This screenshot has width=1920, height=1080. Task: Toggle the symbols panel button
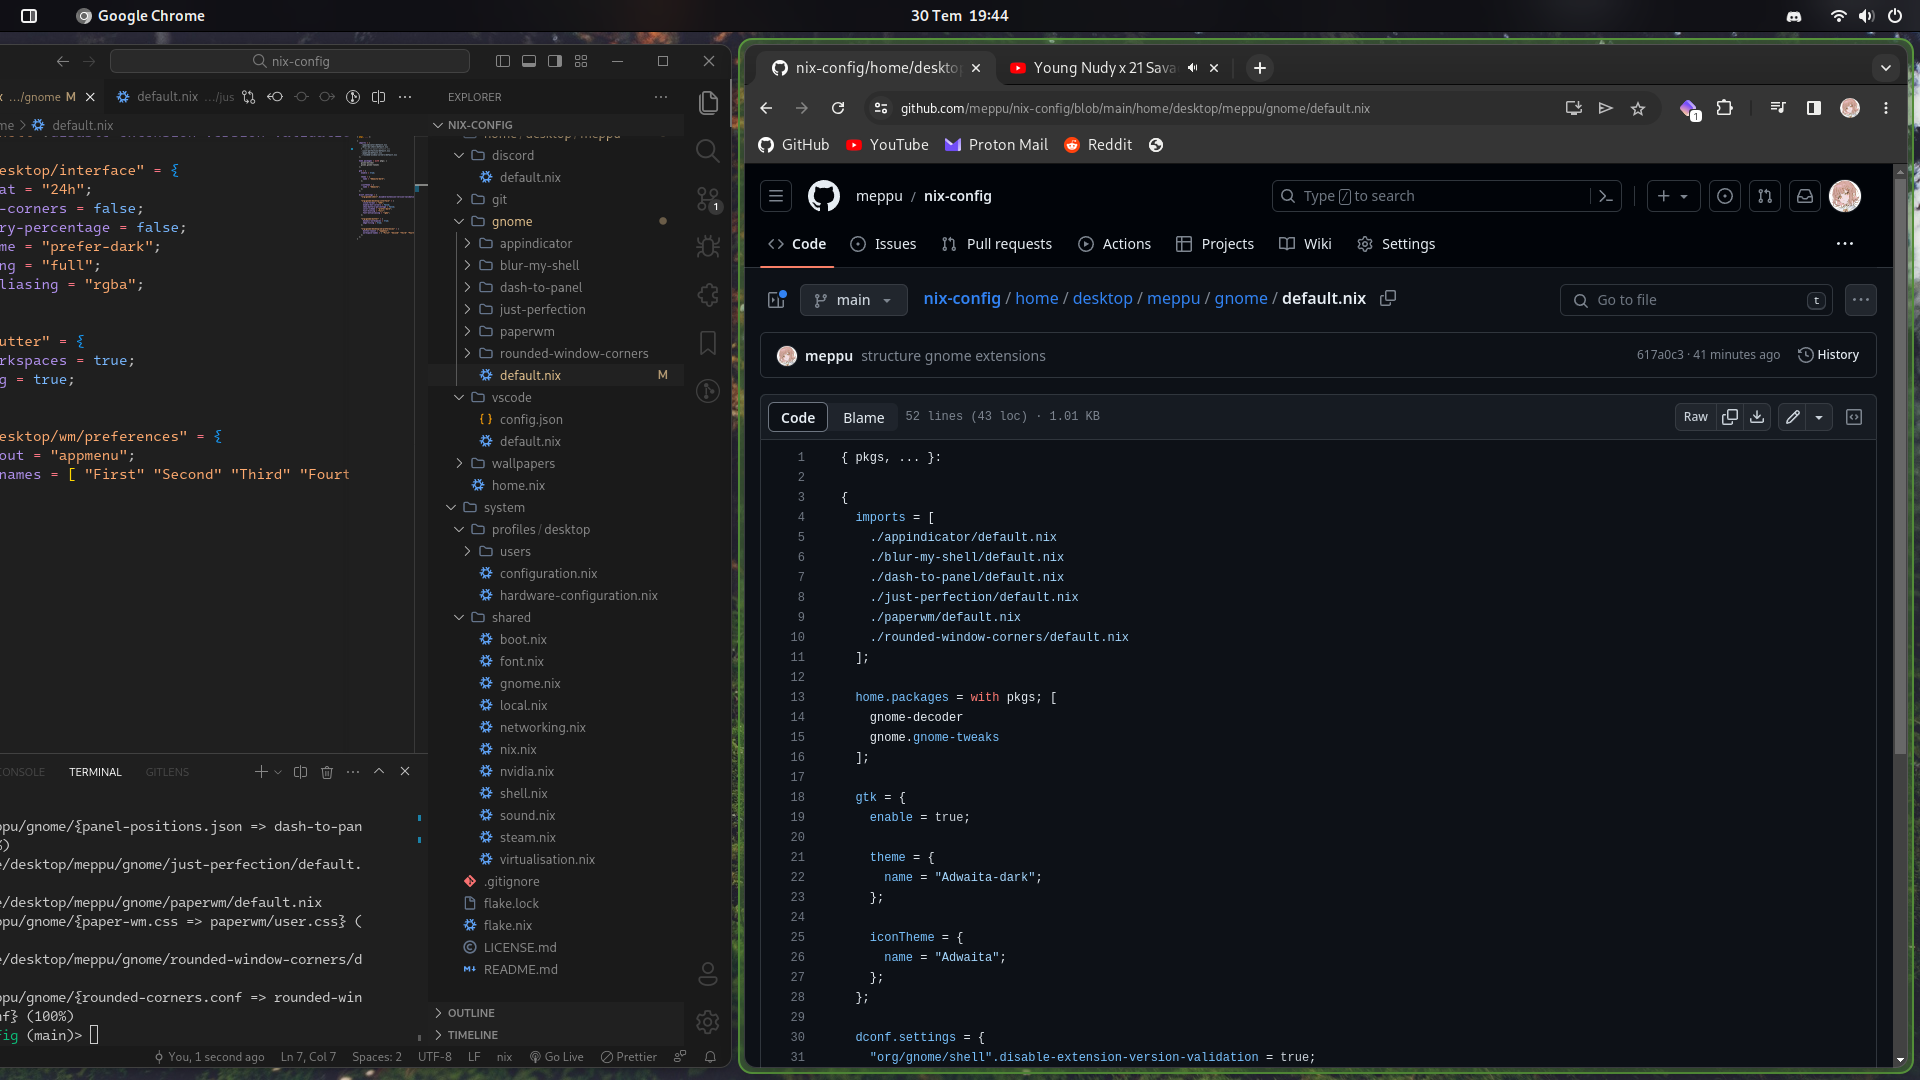pyautogui.click(x=1854, y=417)
